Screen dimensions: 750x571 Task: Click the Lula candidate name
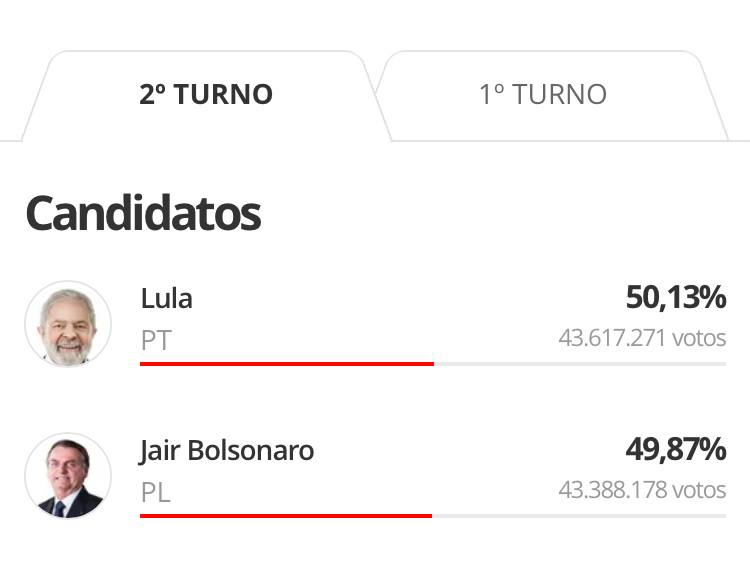click(x=166, y=299)
